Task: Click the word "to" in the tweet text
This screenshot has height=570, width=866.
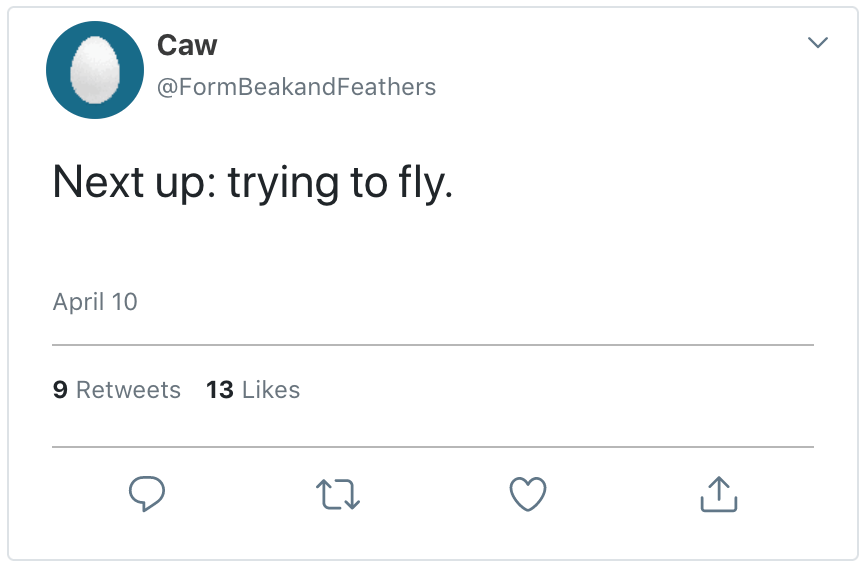Action: [366, 183]
